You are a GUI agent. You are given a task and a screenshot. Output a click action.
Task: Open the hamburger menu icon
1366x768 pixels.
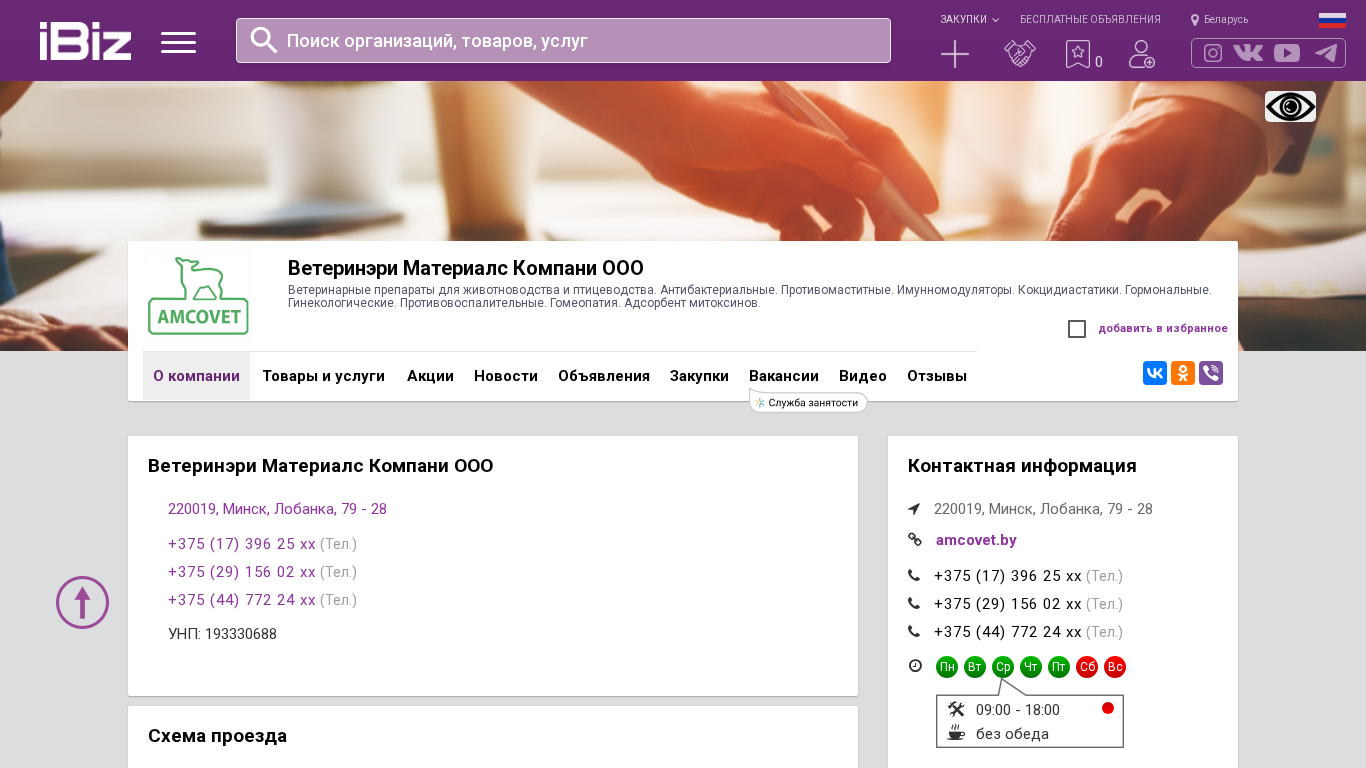(178, 42)
